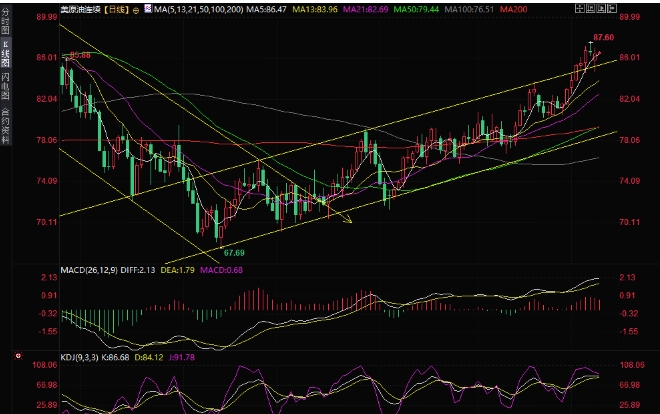The image size is (660, 414).
Task: Click the second chart tool icon at top right
Action: point(591,8)
